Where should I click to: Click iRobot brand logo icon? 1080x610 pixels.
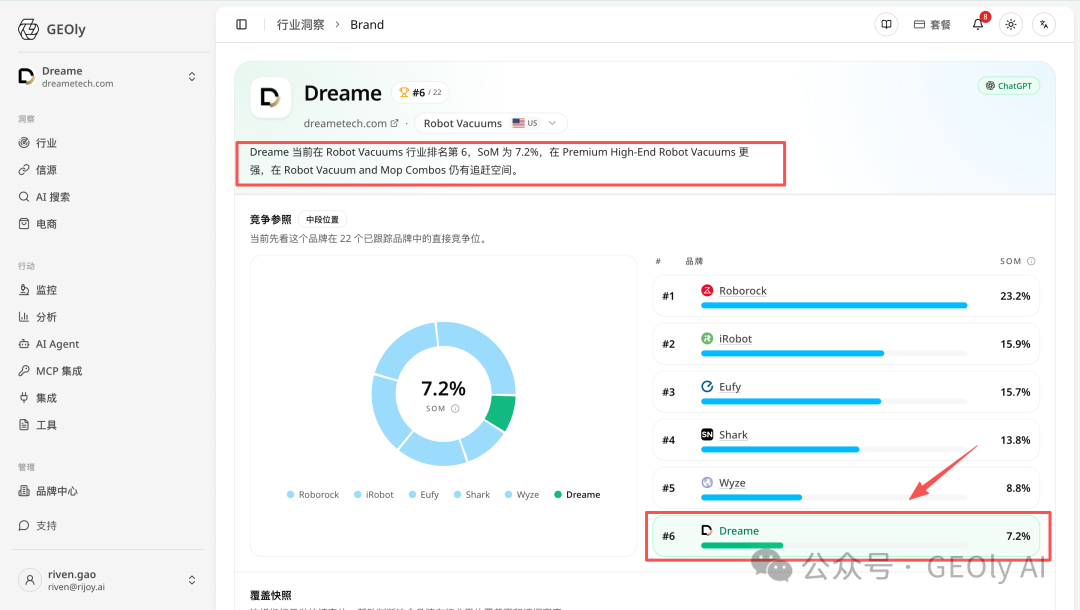click(707, 339)
